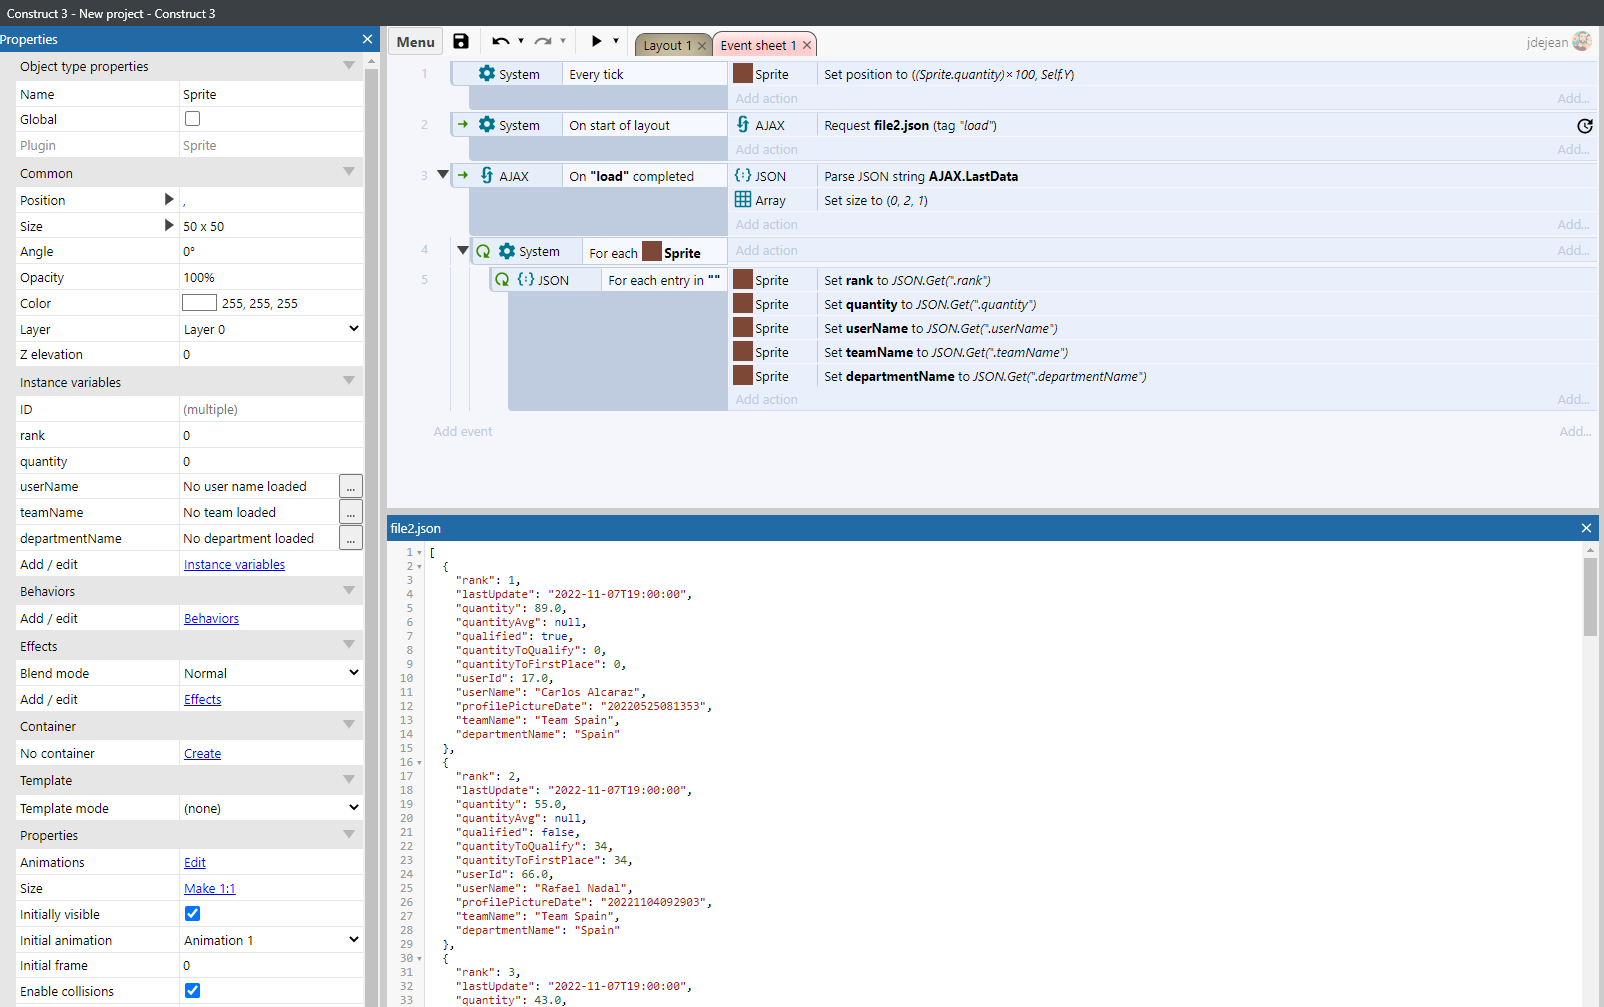Close the Properties panel
The image size is (1604, 1007).
click(367, 39)
